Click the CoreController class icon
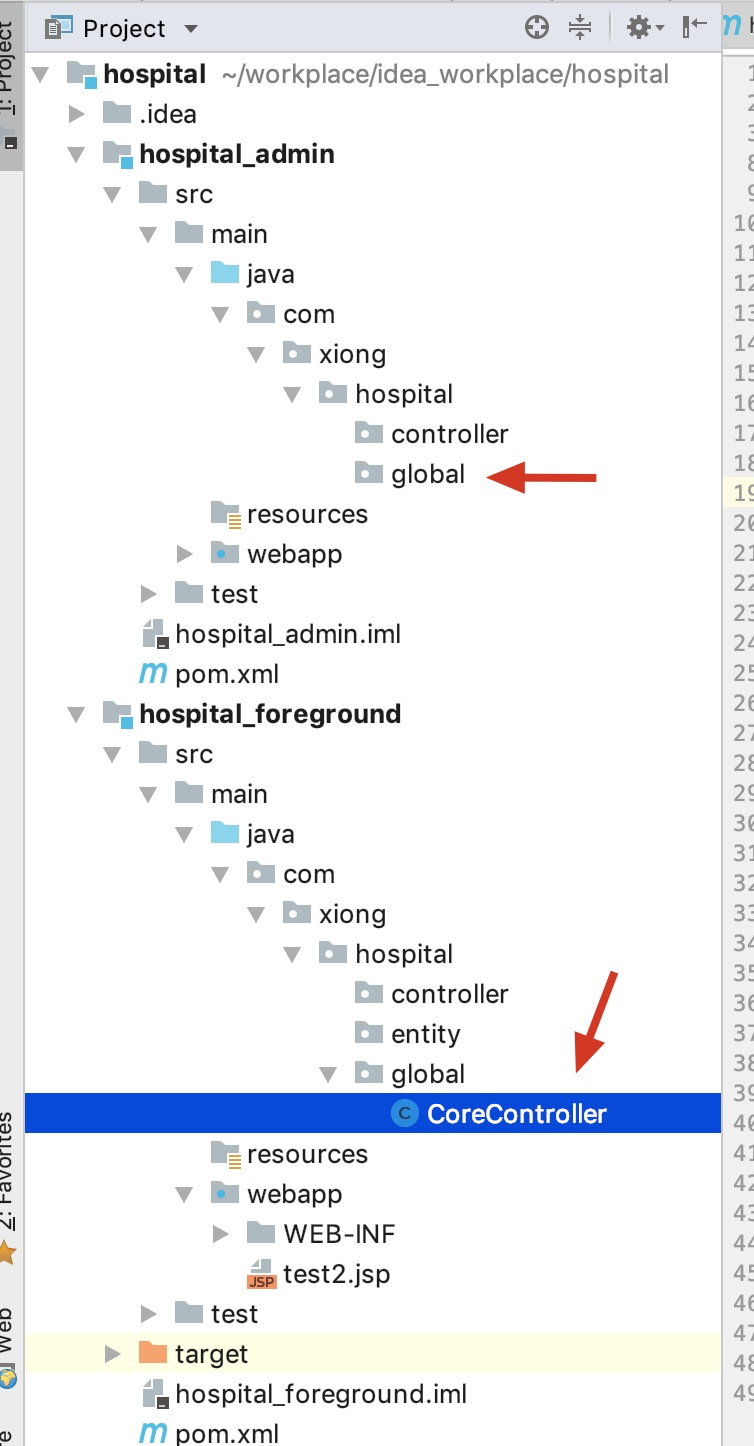The width and height of the screenshot is (754, 1446). click(x=405, y=1114)
